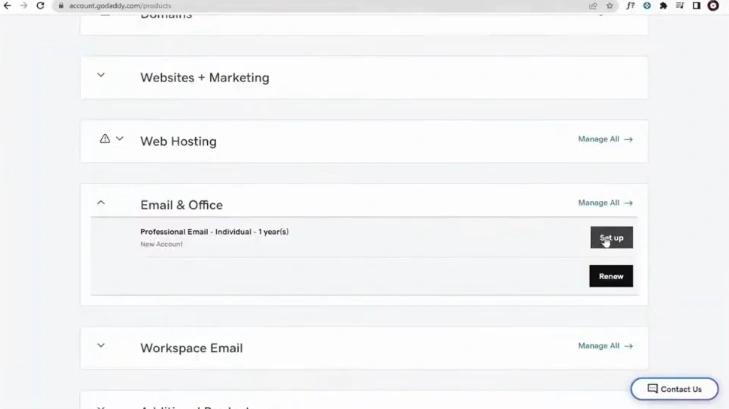Reload the GoDaddy products page
729x409 pixels.
40,6
